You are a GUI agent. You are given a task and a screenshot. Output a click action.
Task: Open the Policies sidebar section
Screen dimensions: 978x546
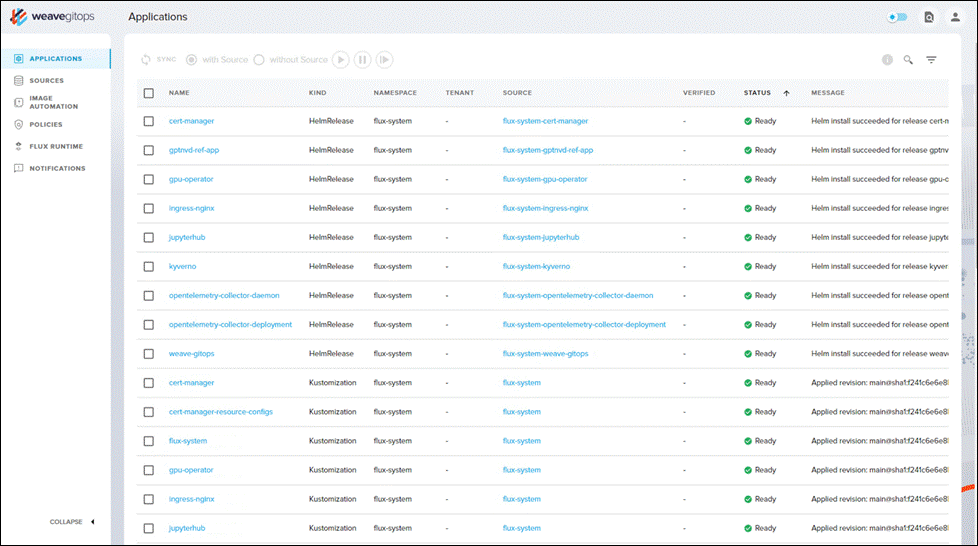[x=46, y=125]
